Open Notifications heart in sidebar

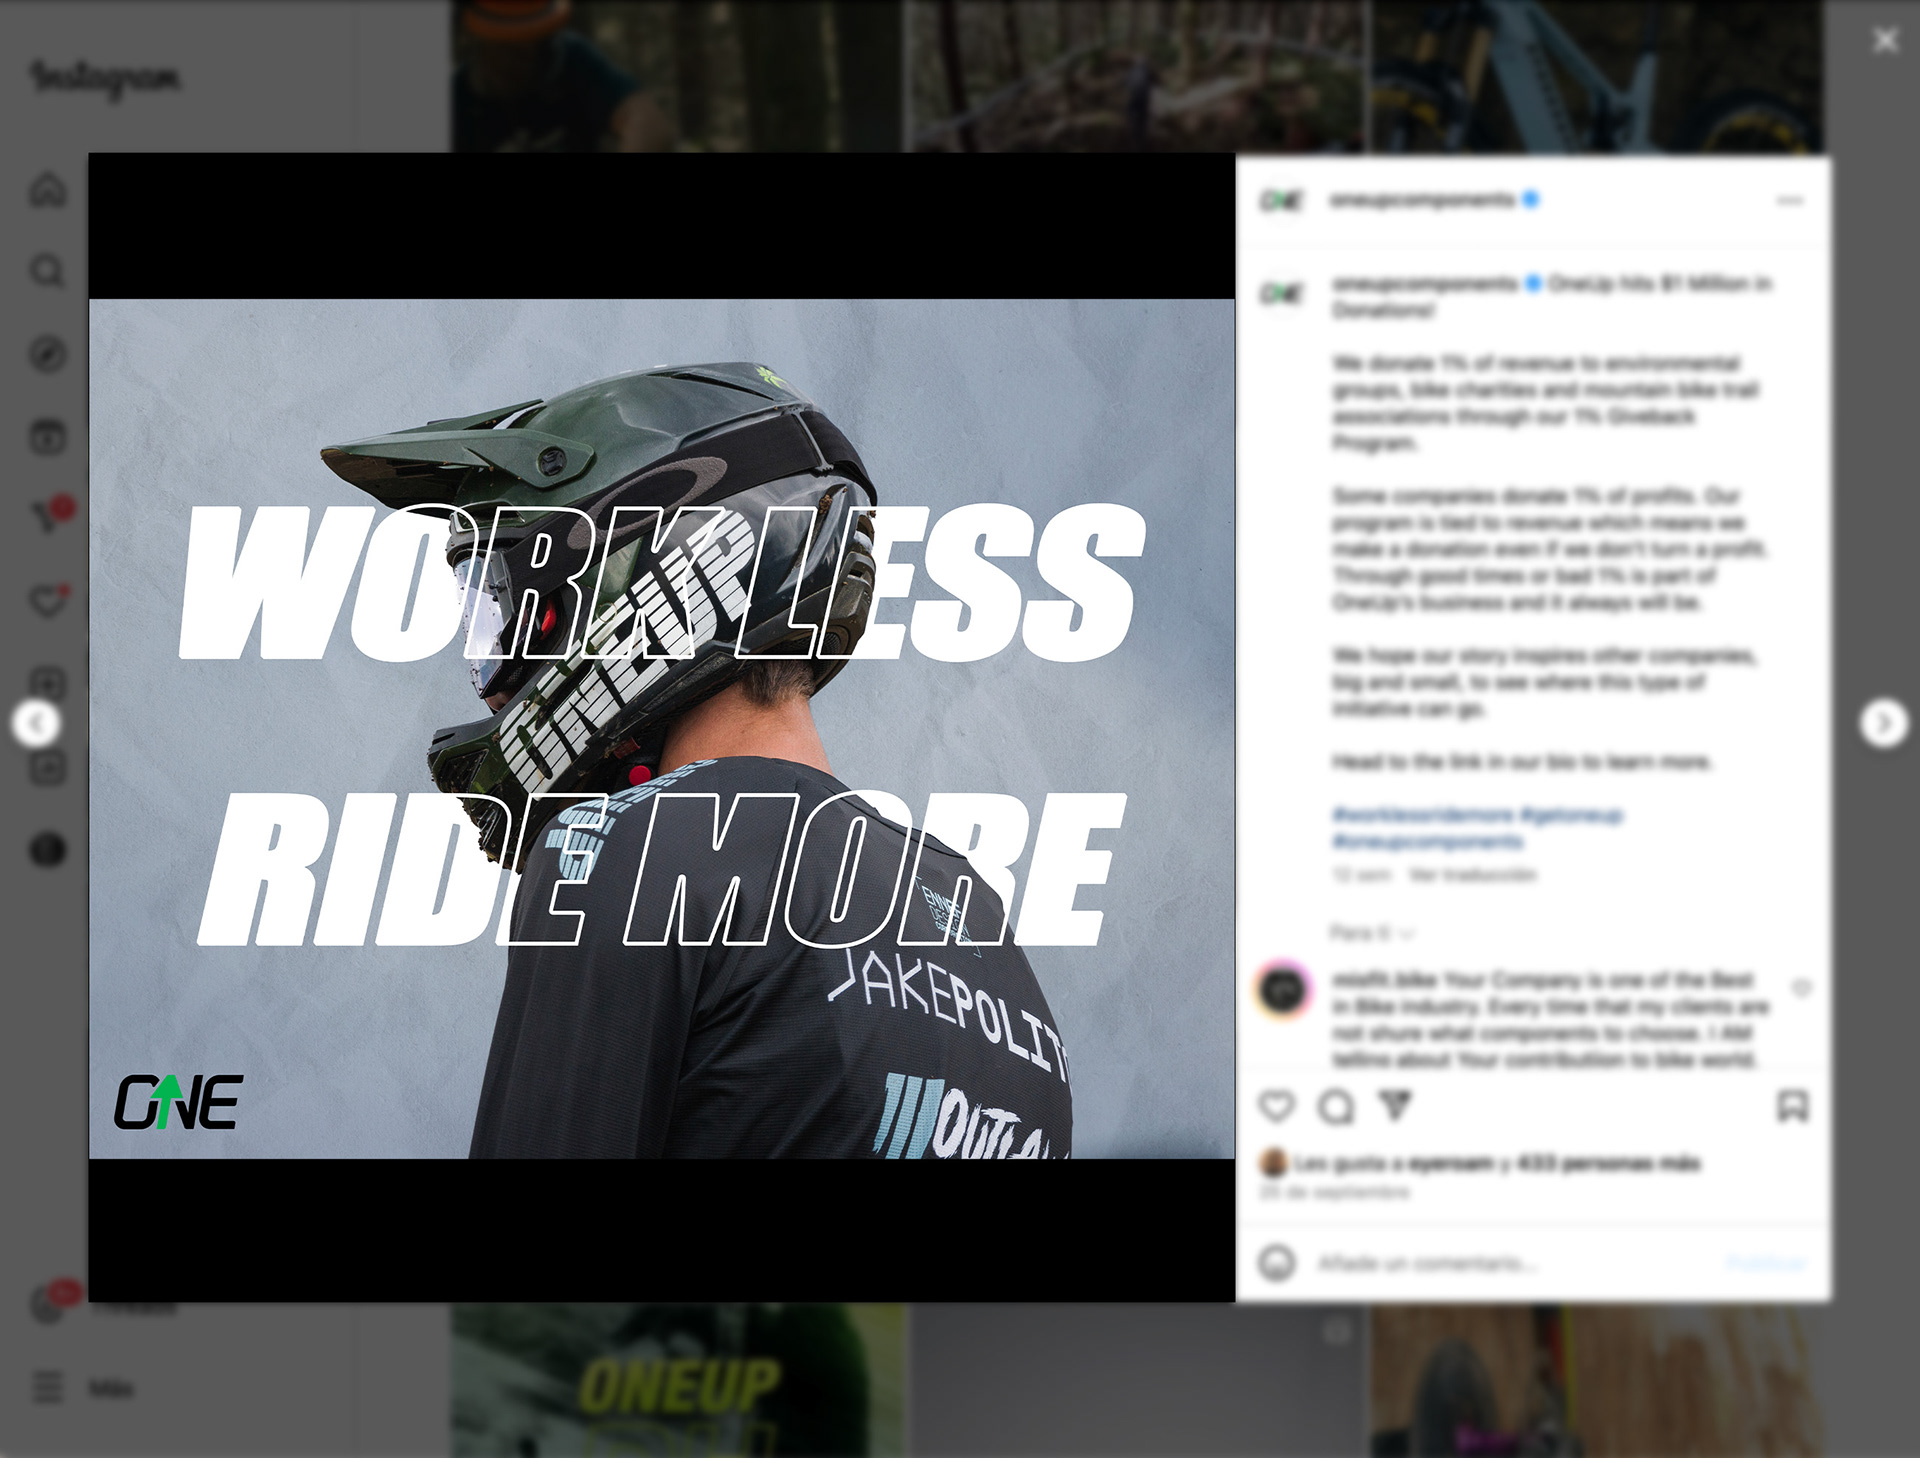pyautogui.click(x=47, y=601)
